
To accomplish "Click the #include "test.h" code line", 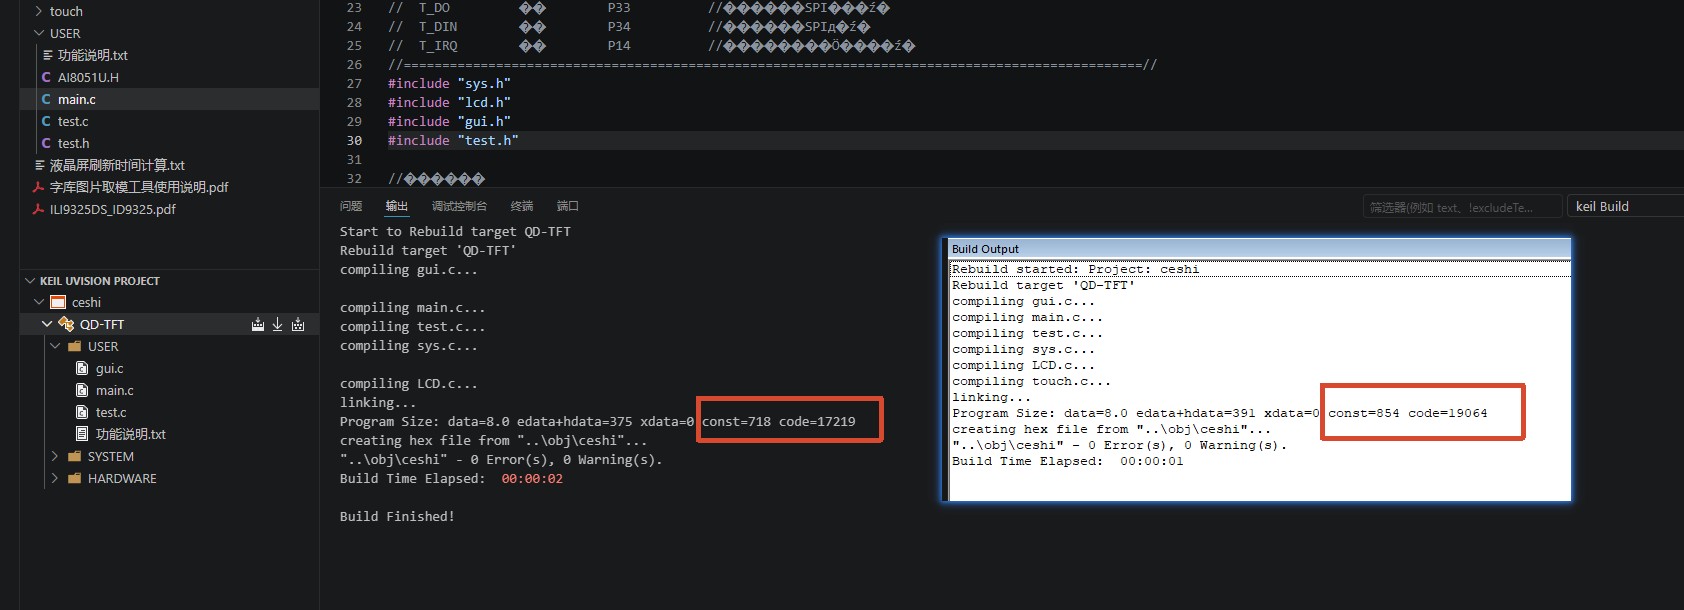I will point(453,140).
